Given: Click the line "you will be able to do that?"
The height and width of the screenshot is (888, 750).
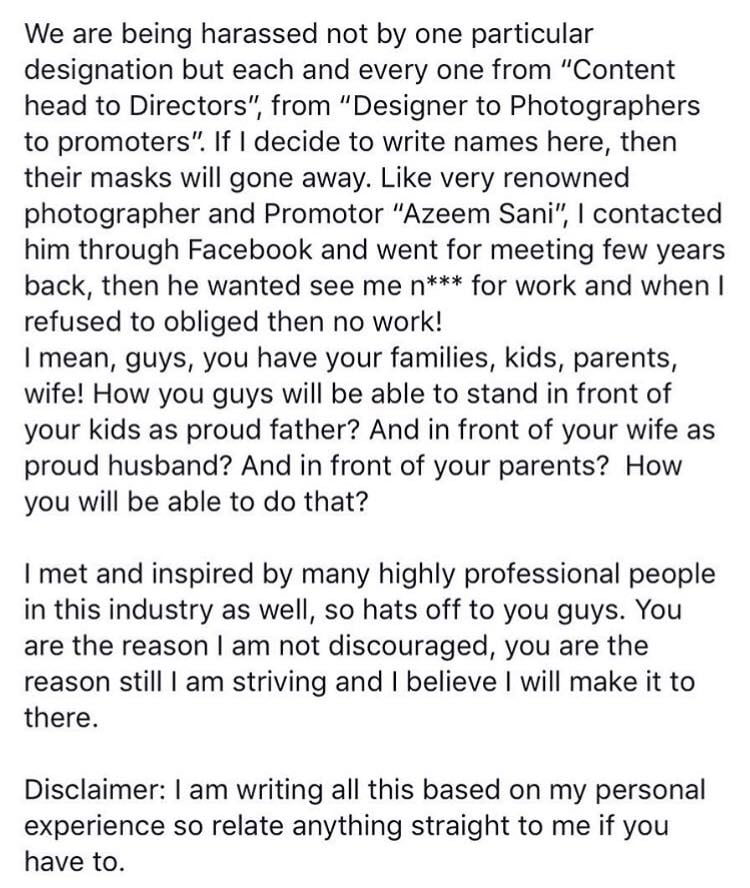Looking at the screenshot, I should [x=196, y=502].
